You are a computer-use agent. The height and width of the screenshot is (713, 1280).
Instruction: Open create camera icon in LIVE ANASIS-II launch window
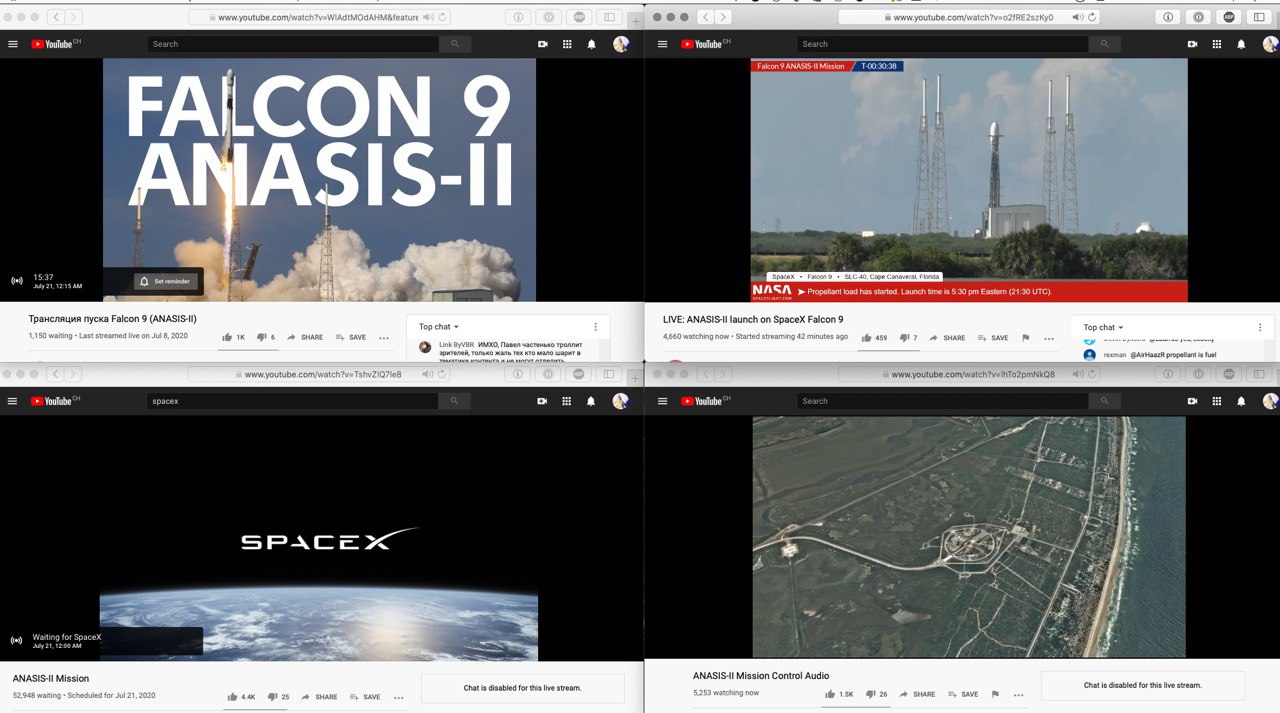(1193, 44)
